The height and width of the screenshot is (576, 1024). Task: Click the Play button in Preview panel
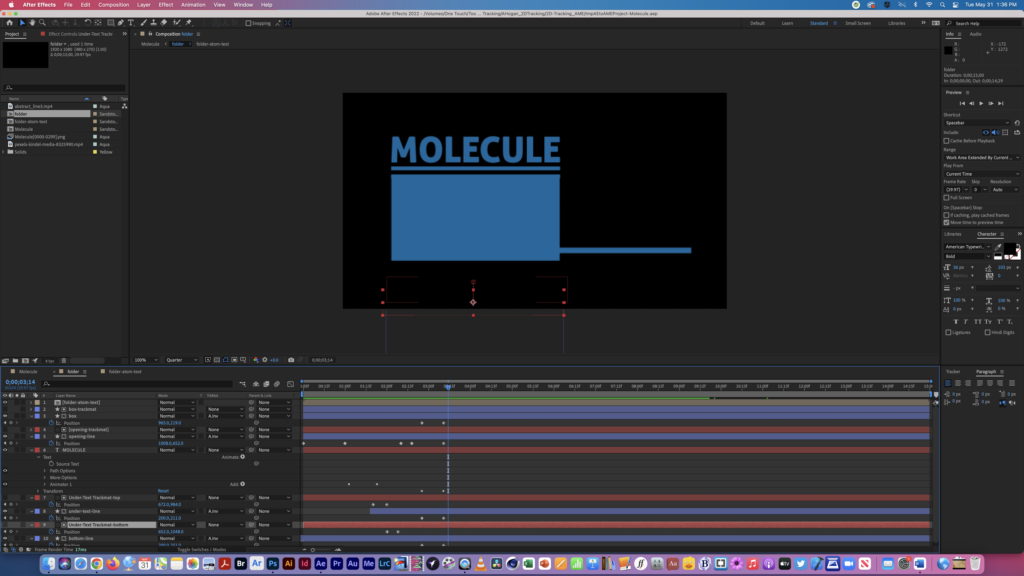pos(981,103)
